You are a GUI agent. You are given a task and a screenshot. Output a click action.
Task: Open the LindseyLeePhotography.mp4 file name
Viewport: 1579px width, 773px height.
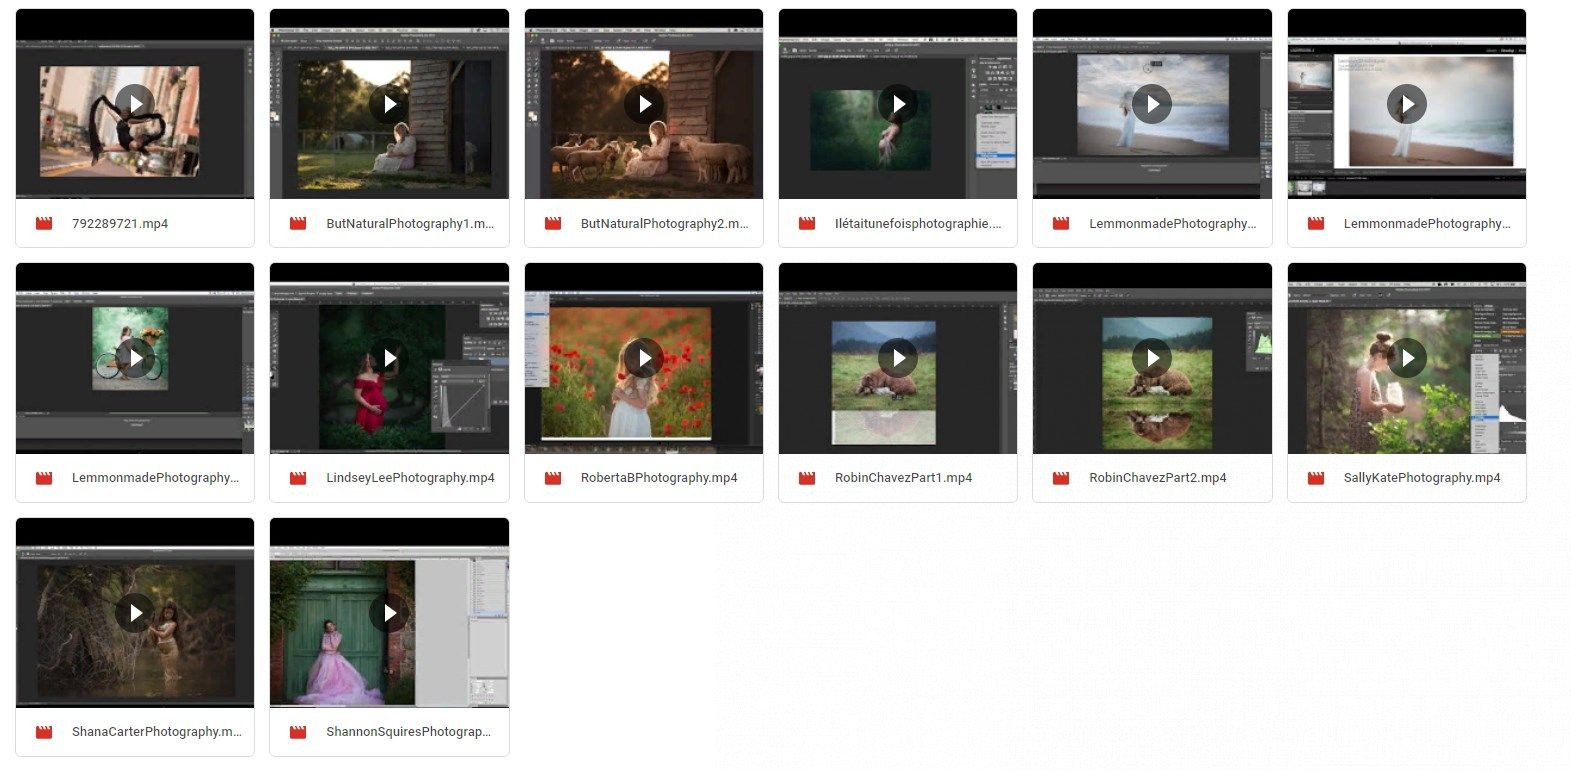(x=410, y=478)
